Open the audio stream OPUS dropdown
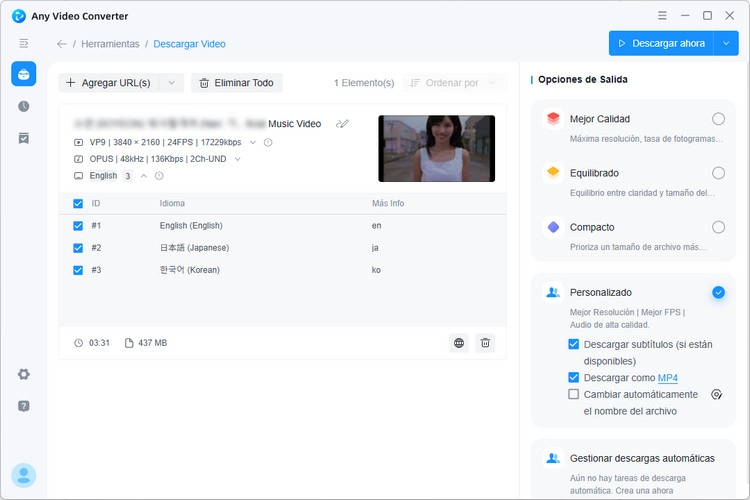The width and height of the screenshot is (750, 500). point(237,159)
